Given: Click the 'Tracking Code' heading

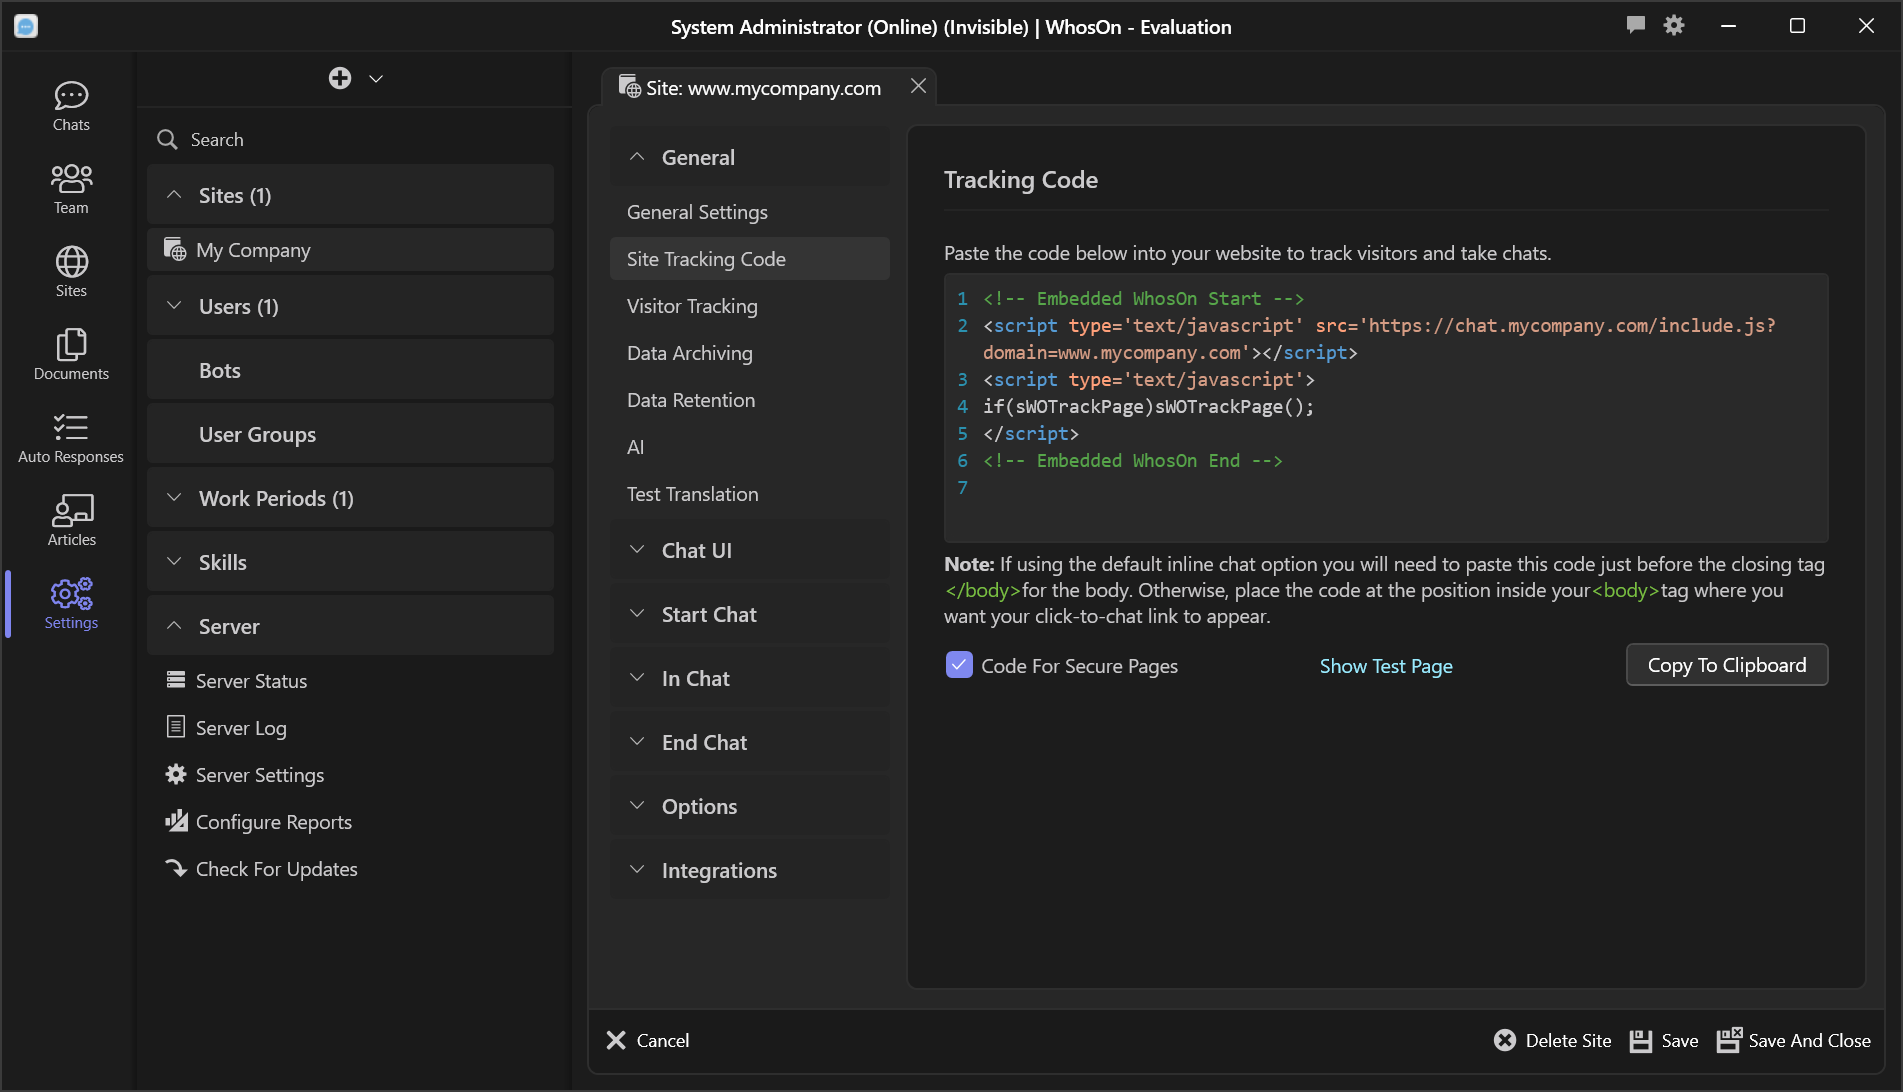Looking at the screenshot, I should coord(1021,180).
